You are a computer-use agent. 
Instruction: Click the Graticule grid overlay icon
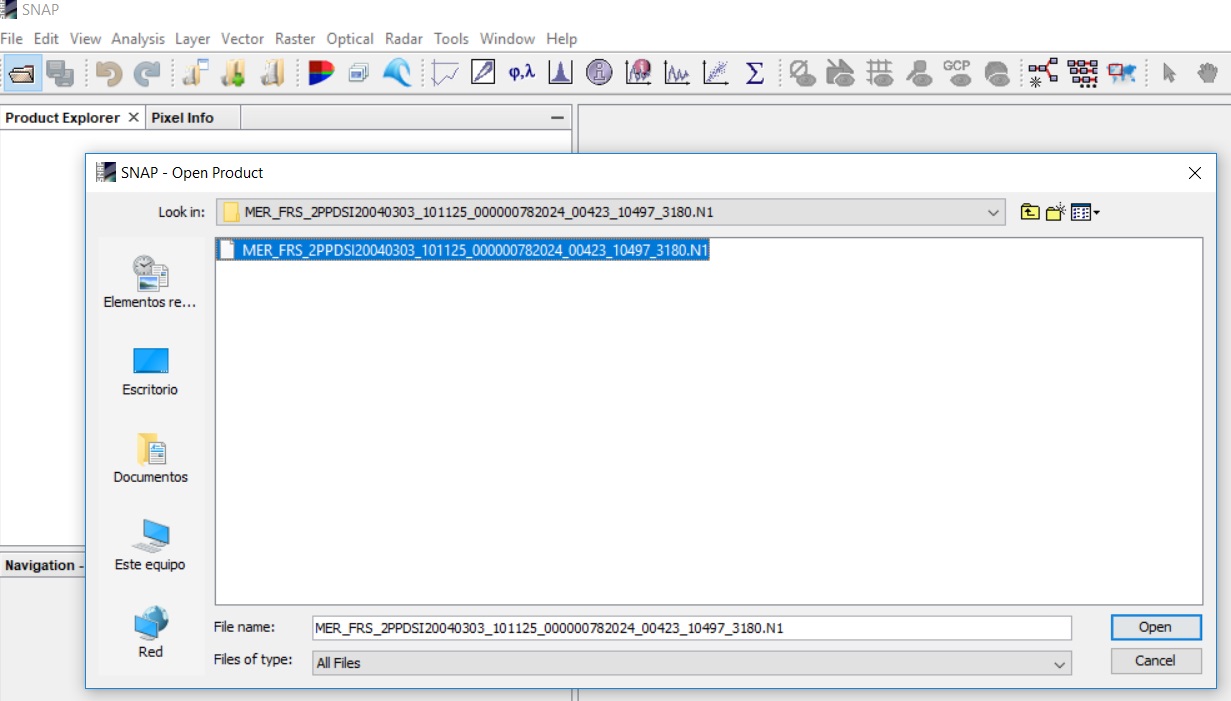pos(880,73)
